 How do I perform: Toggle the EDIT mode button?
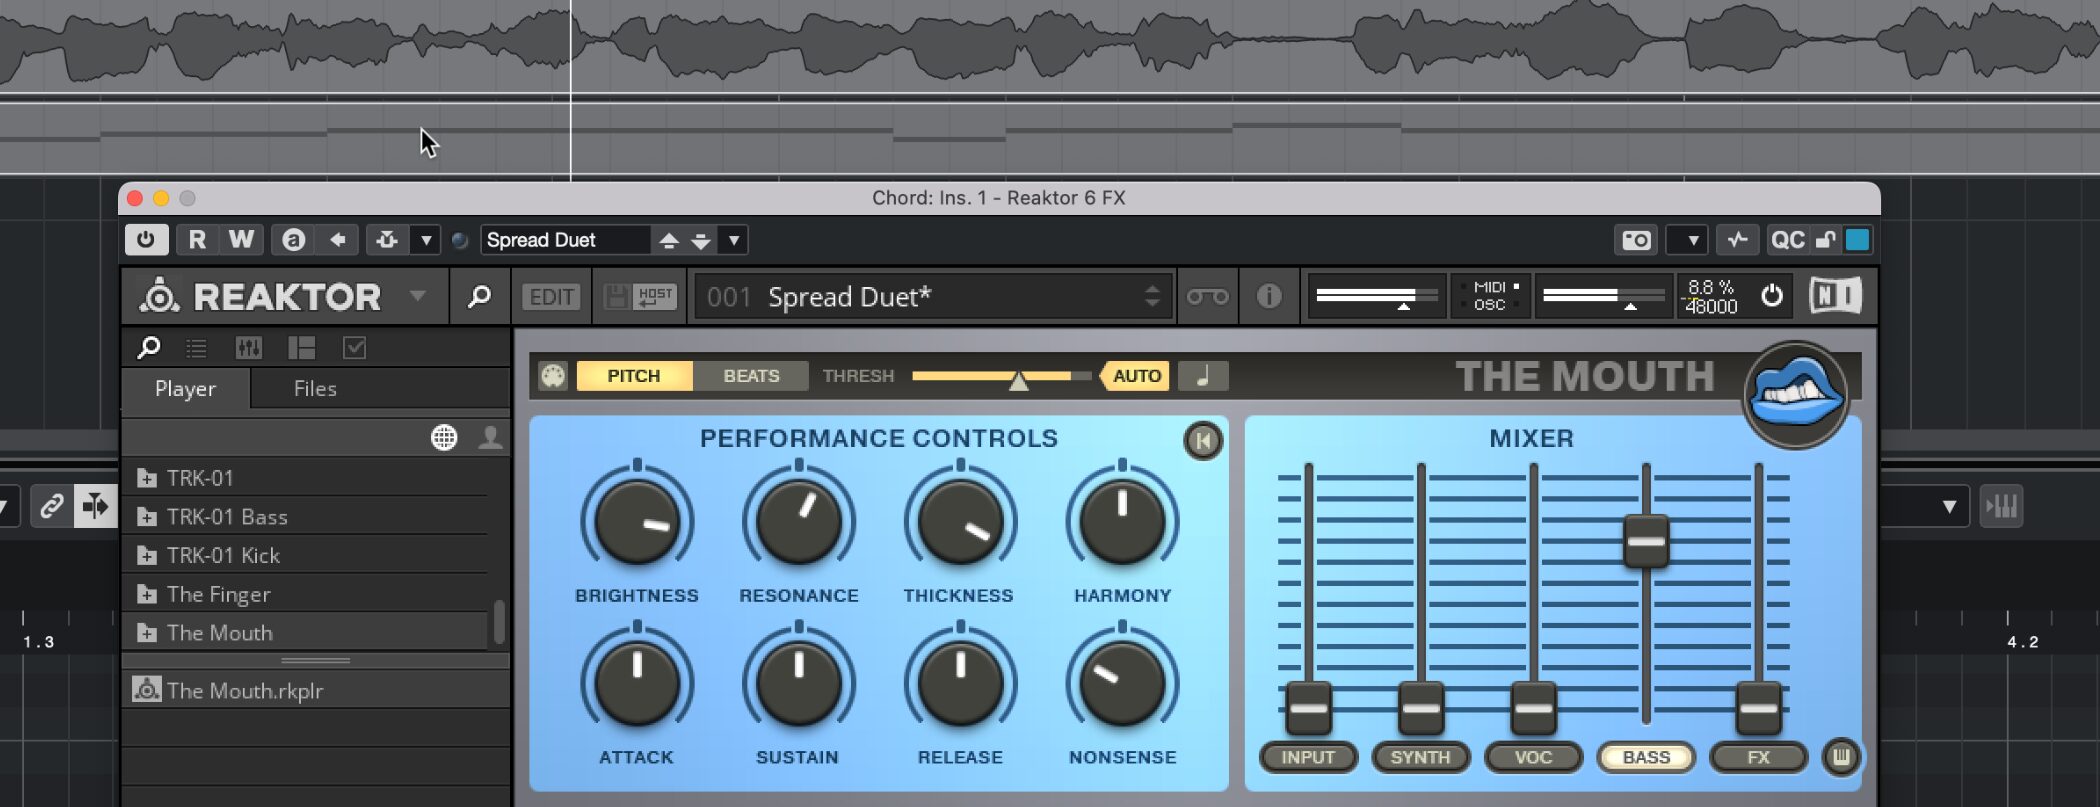[551, 297]
